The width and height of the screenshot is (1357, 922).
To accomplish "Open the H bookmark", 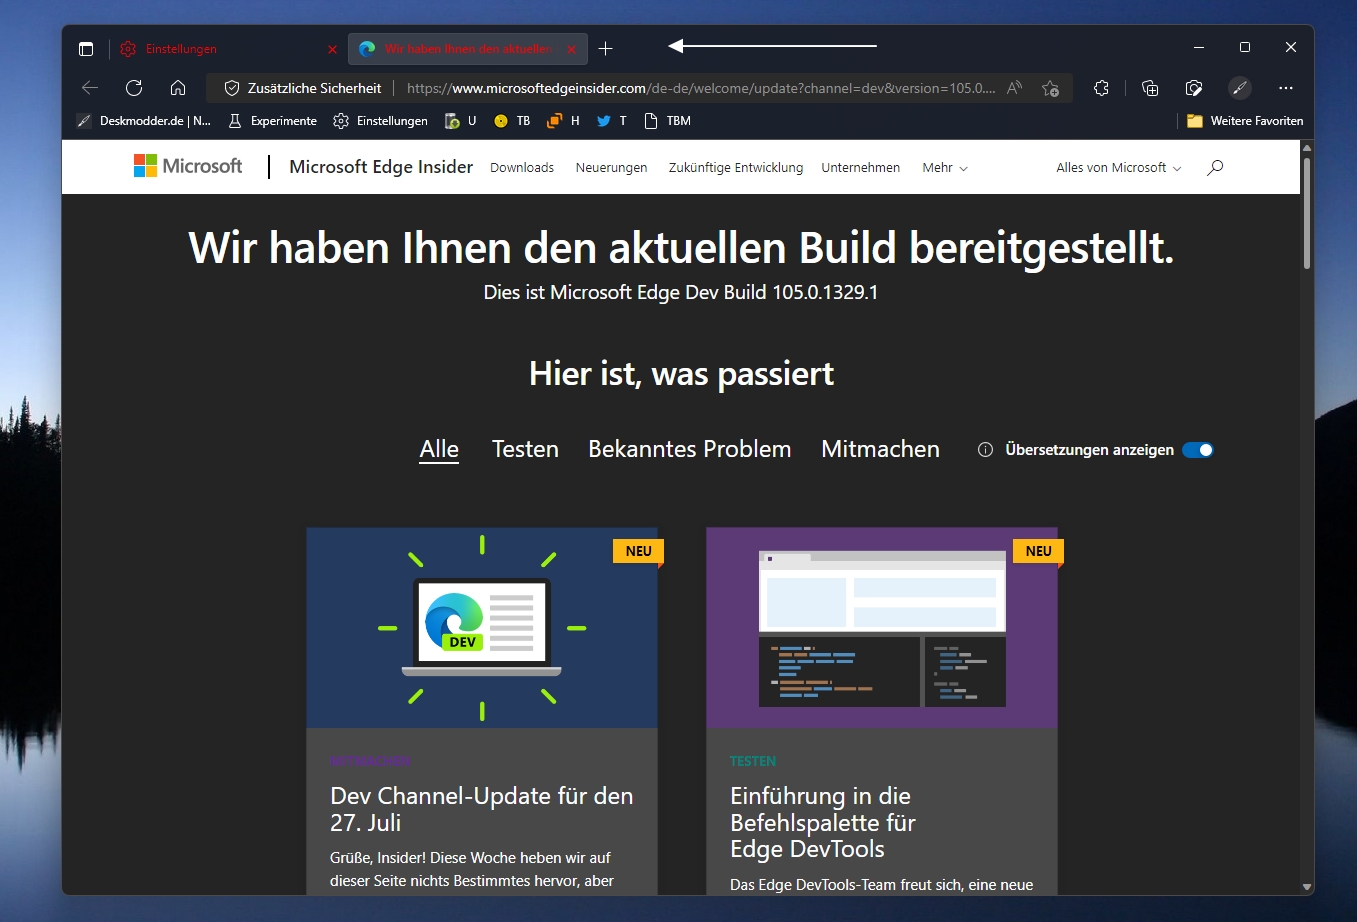I will coord(564,121).
